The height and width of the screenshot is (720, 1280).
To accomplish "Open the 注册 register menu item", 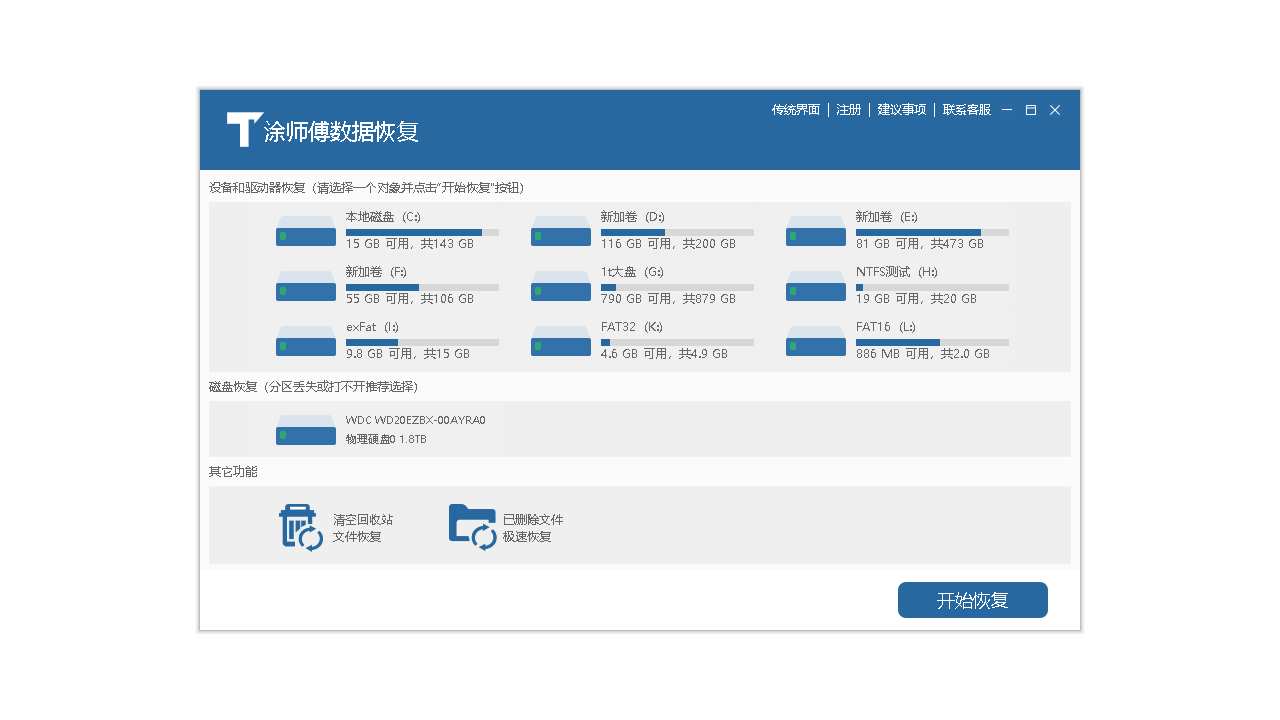I will tap(848, 110).
